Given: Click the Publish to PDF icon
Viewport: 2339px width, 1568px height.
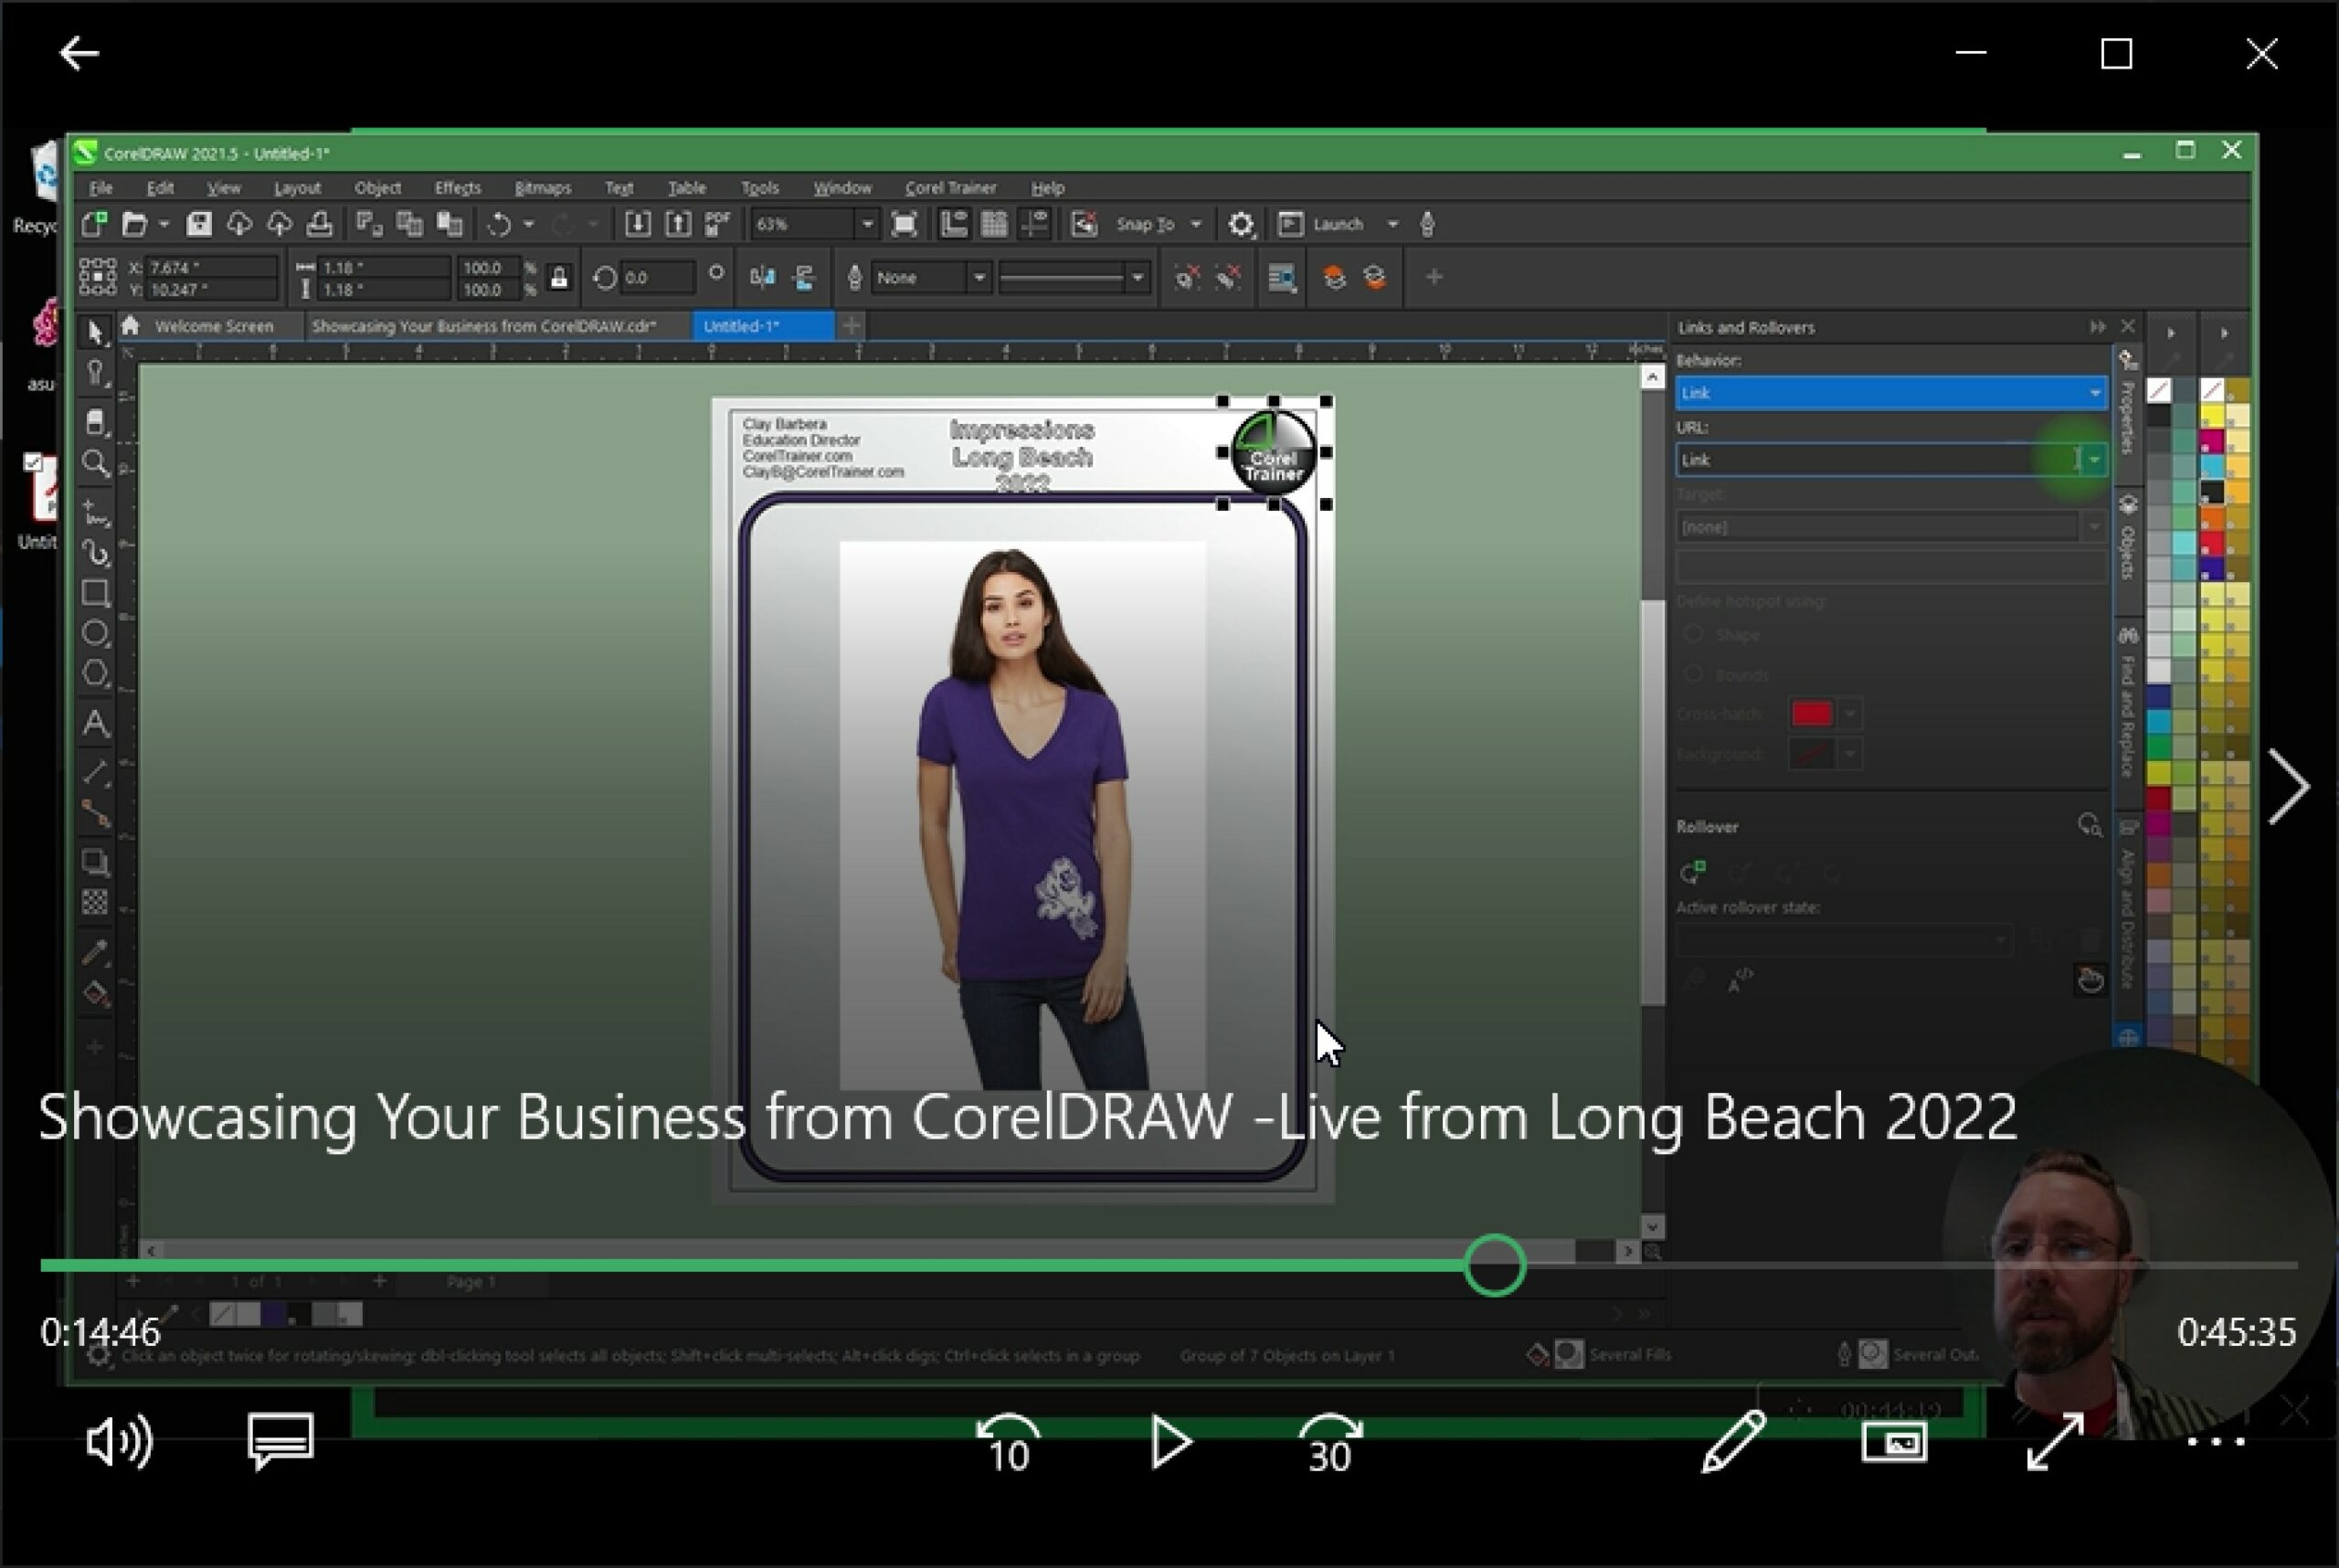Looking at the screenshot, I should tap(718, 224).
